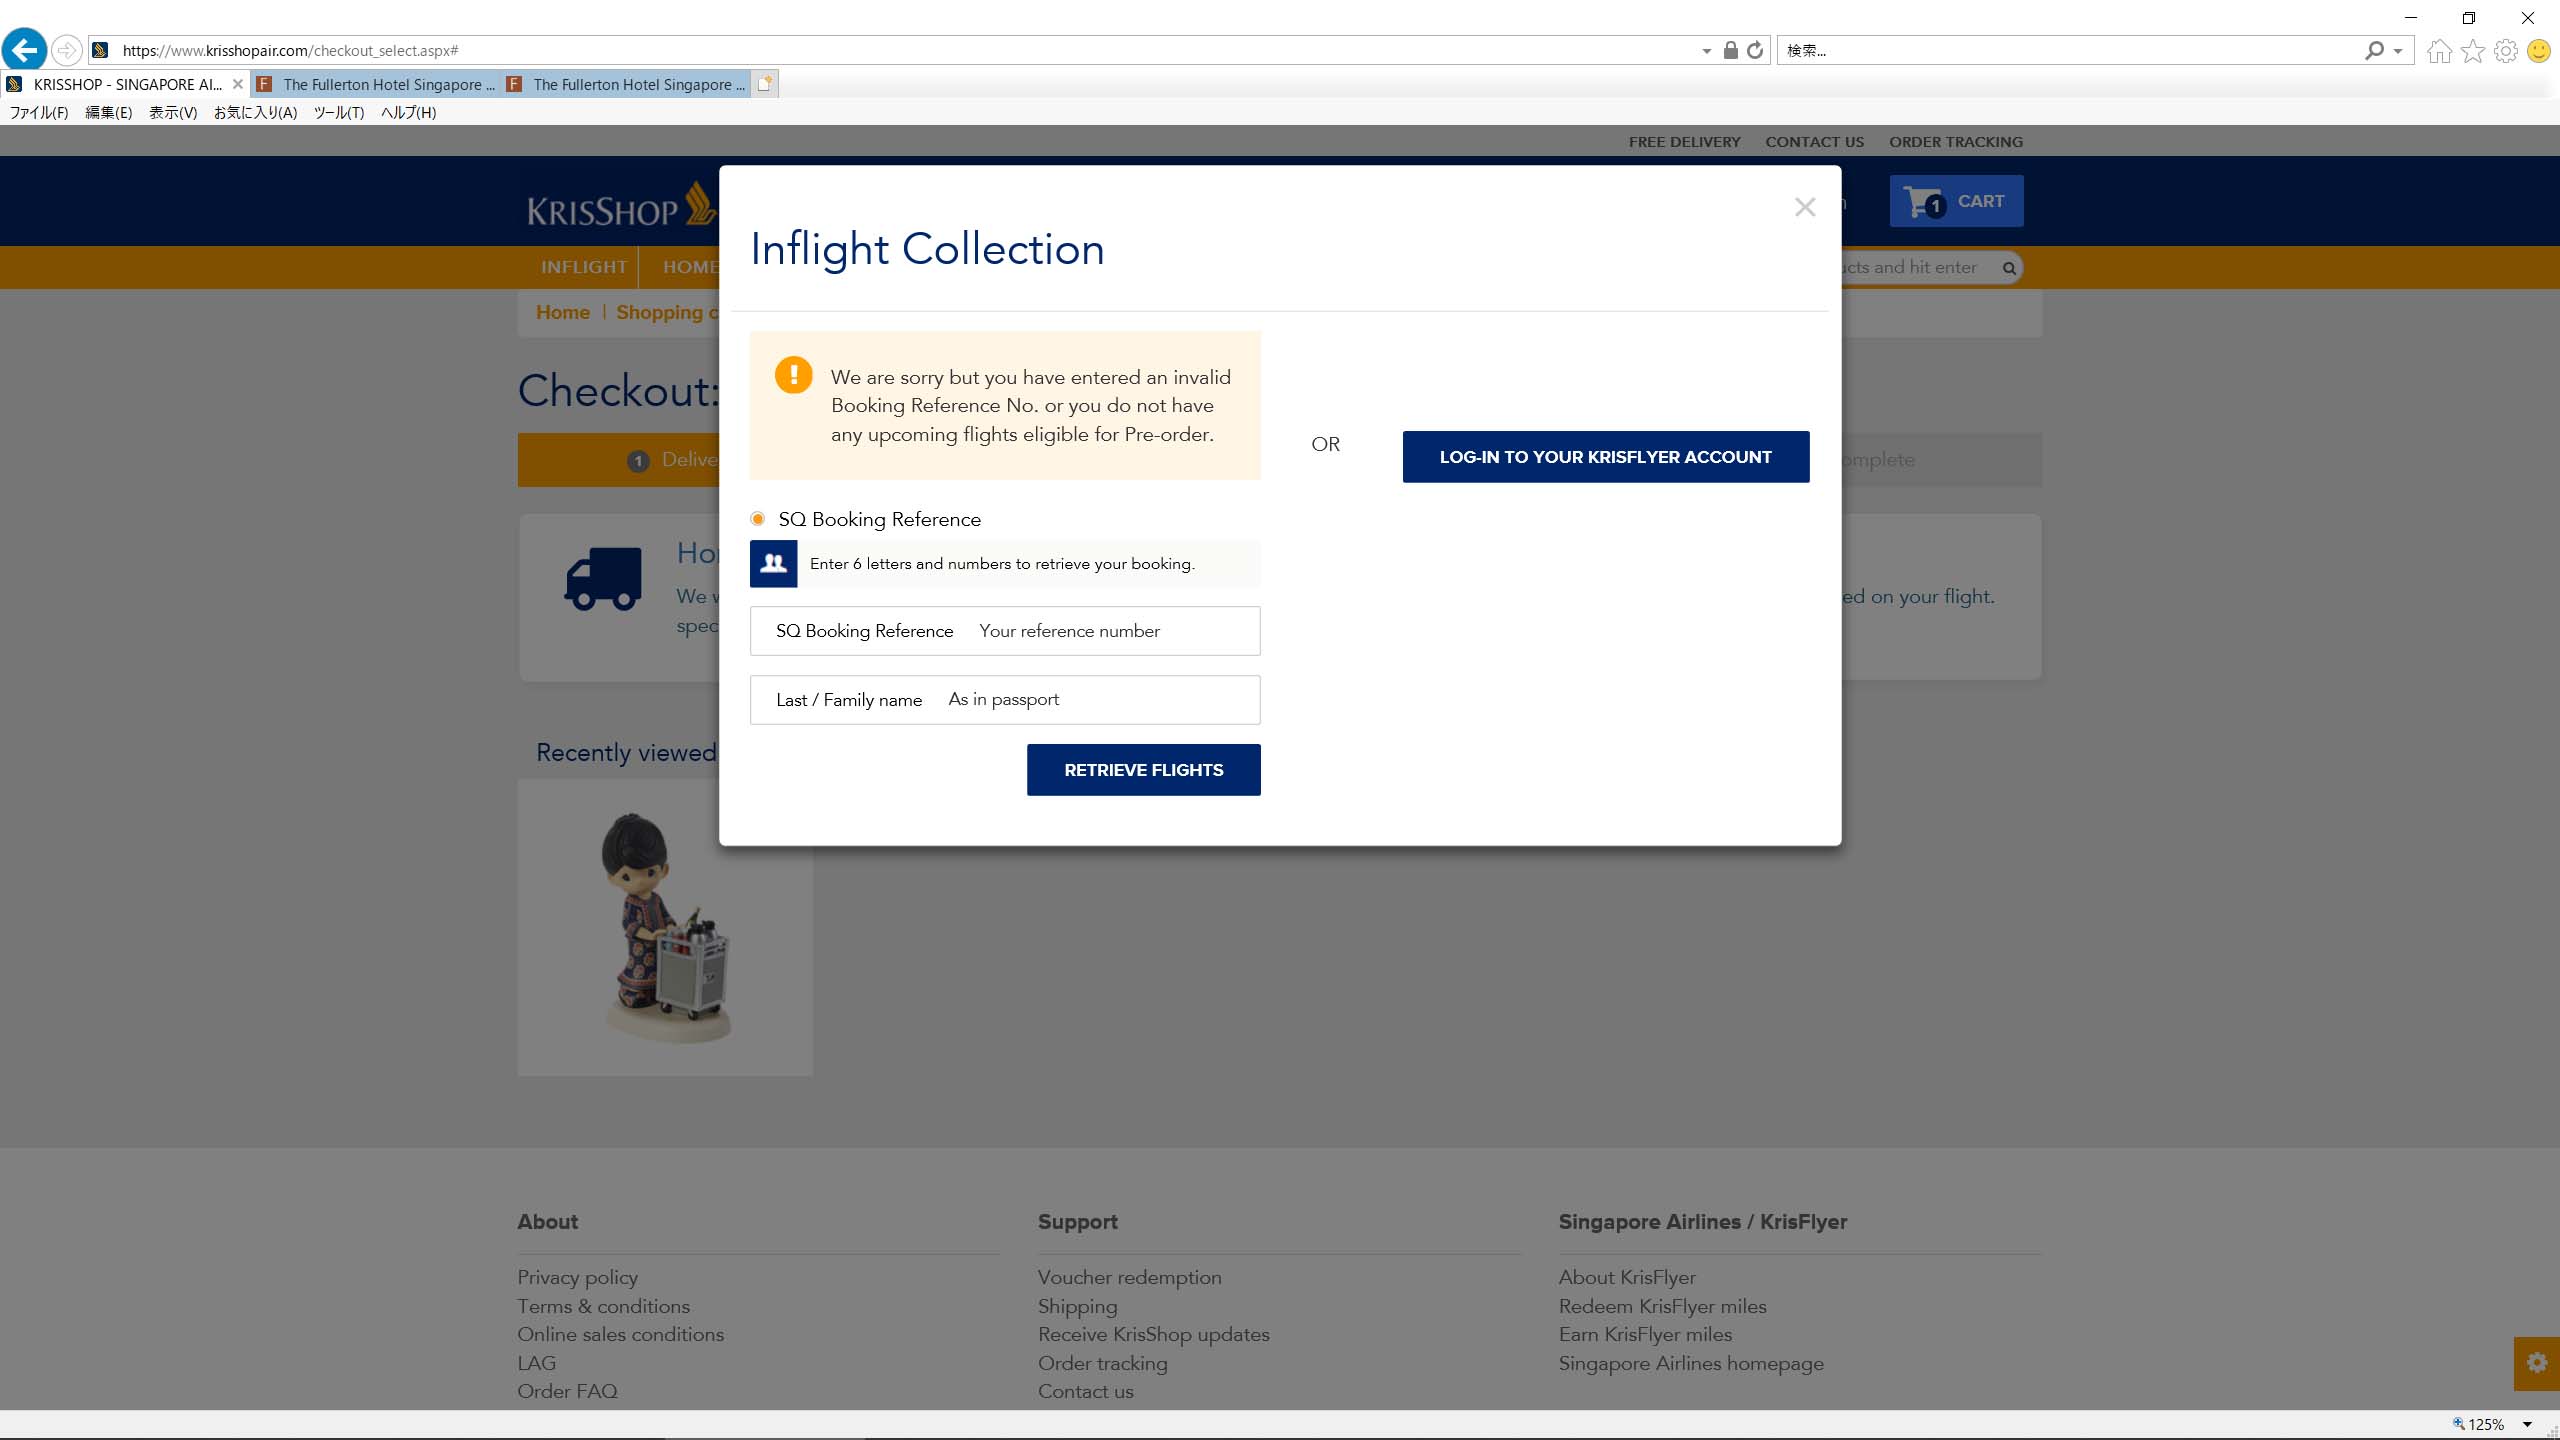This screenshot has height=1440, width=2560.
Task: Open the Contact us footer link
Action: coord(1085,1391)
